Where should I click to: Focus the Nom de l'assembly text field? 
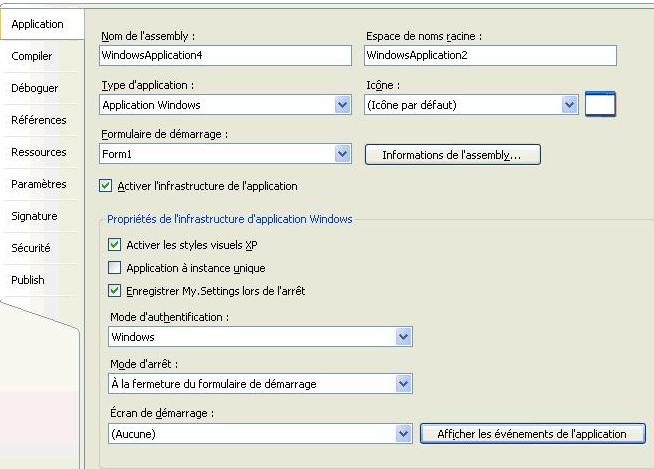click(225, 55)
